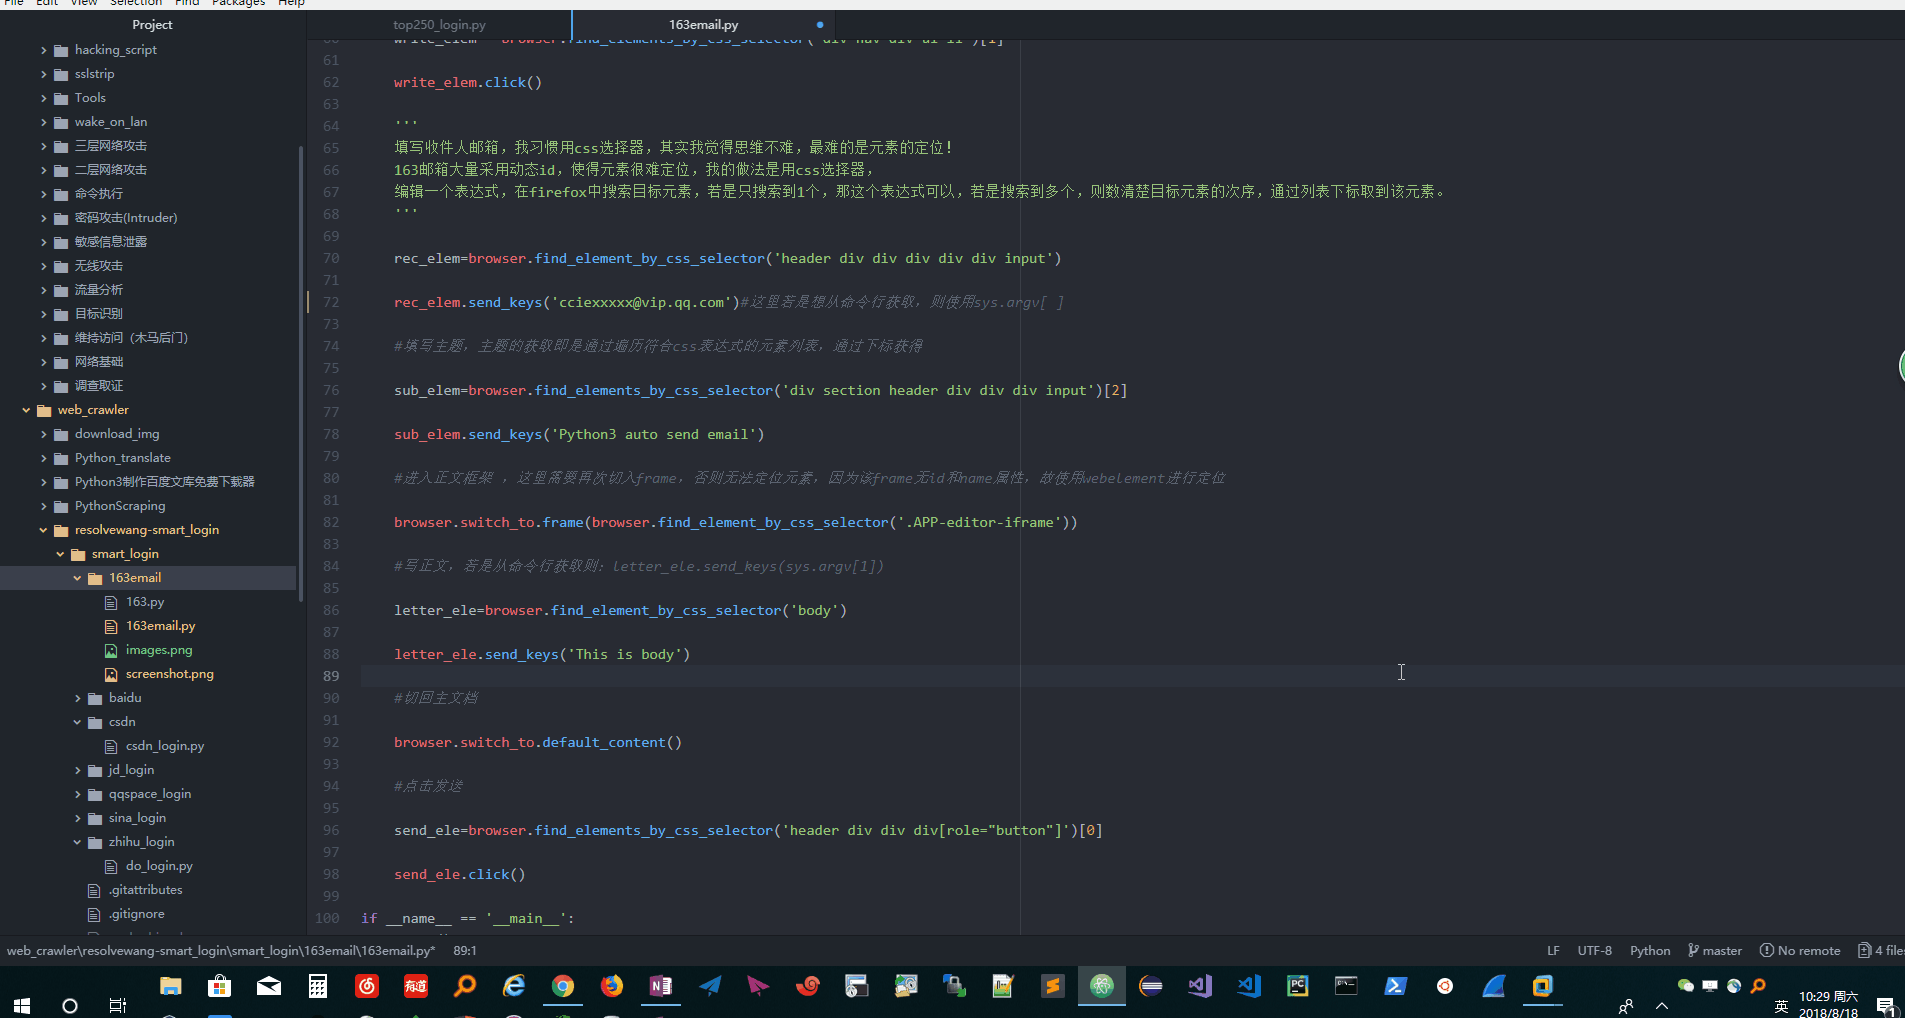Click the project tree vertical scrollbar
1905x1018 pixels.
tap(301, 374)
